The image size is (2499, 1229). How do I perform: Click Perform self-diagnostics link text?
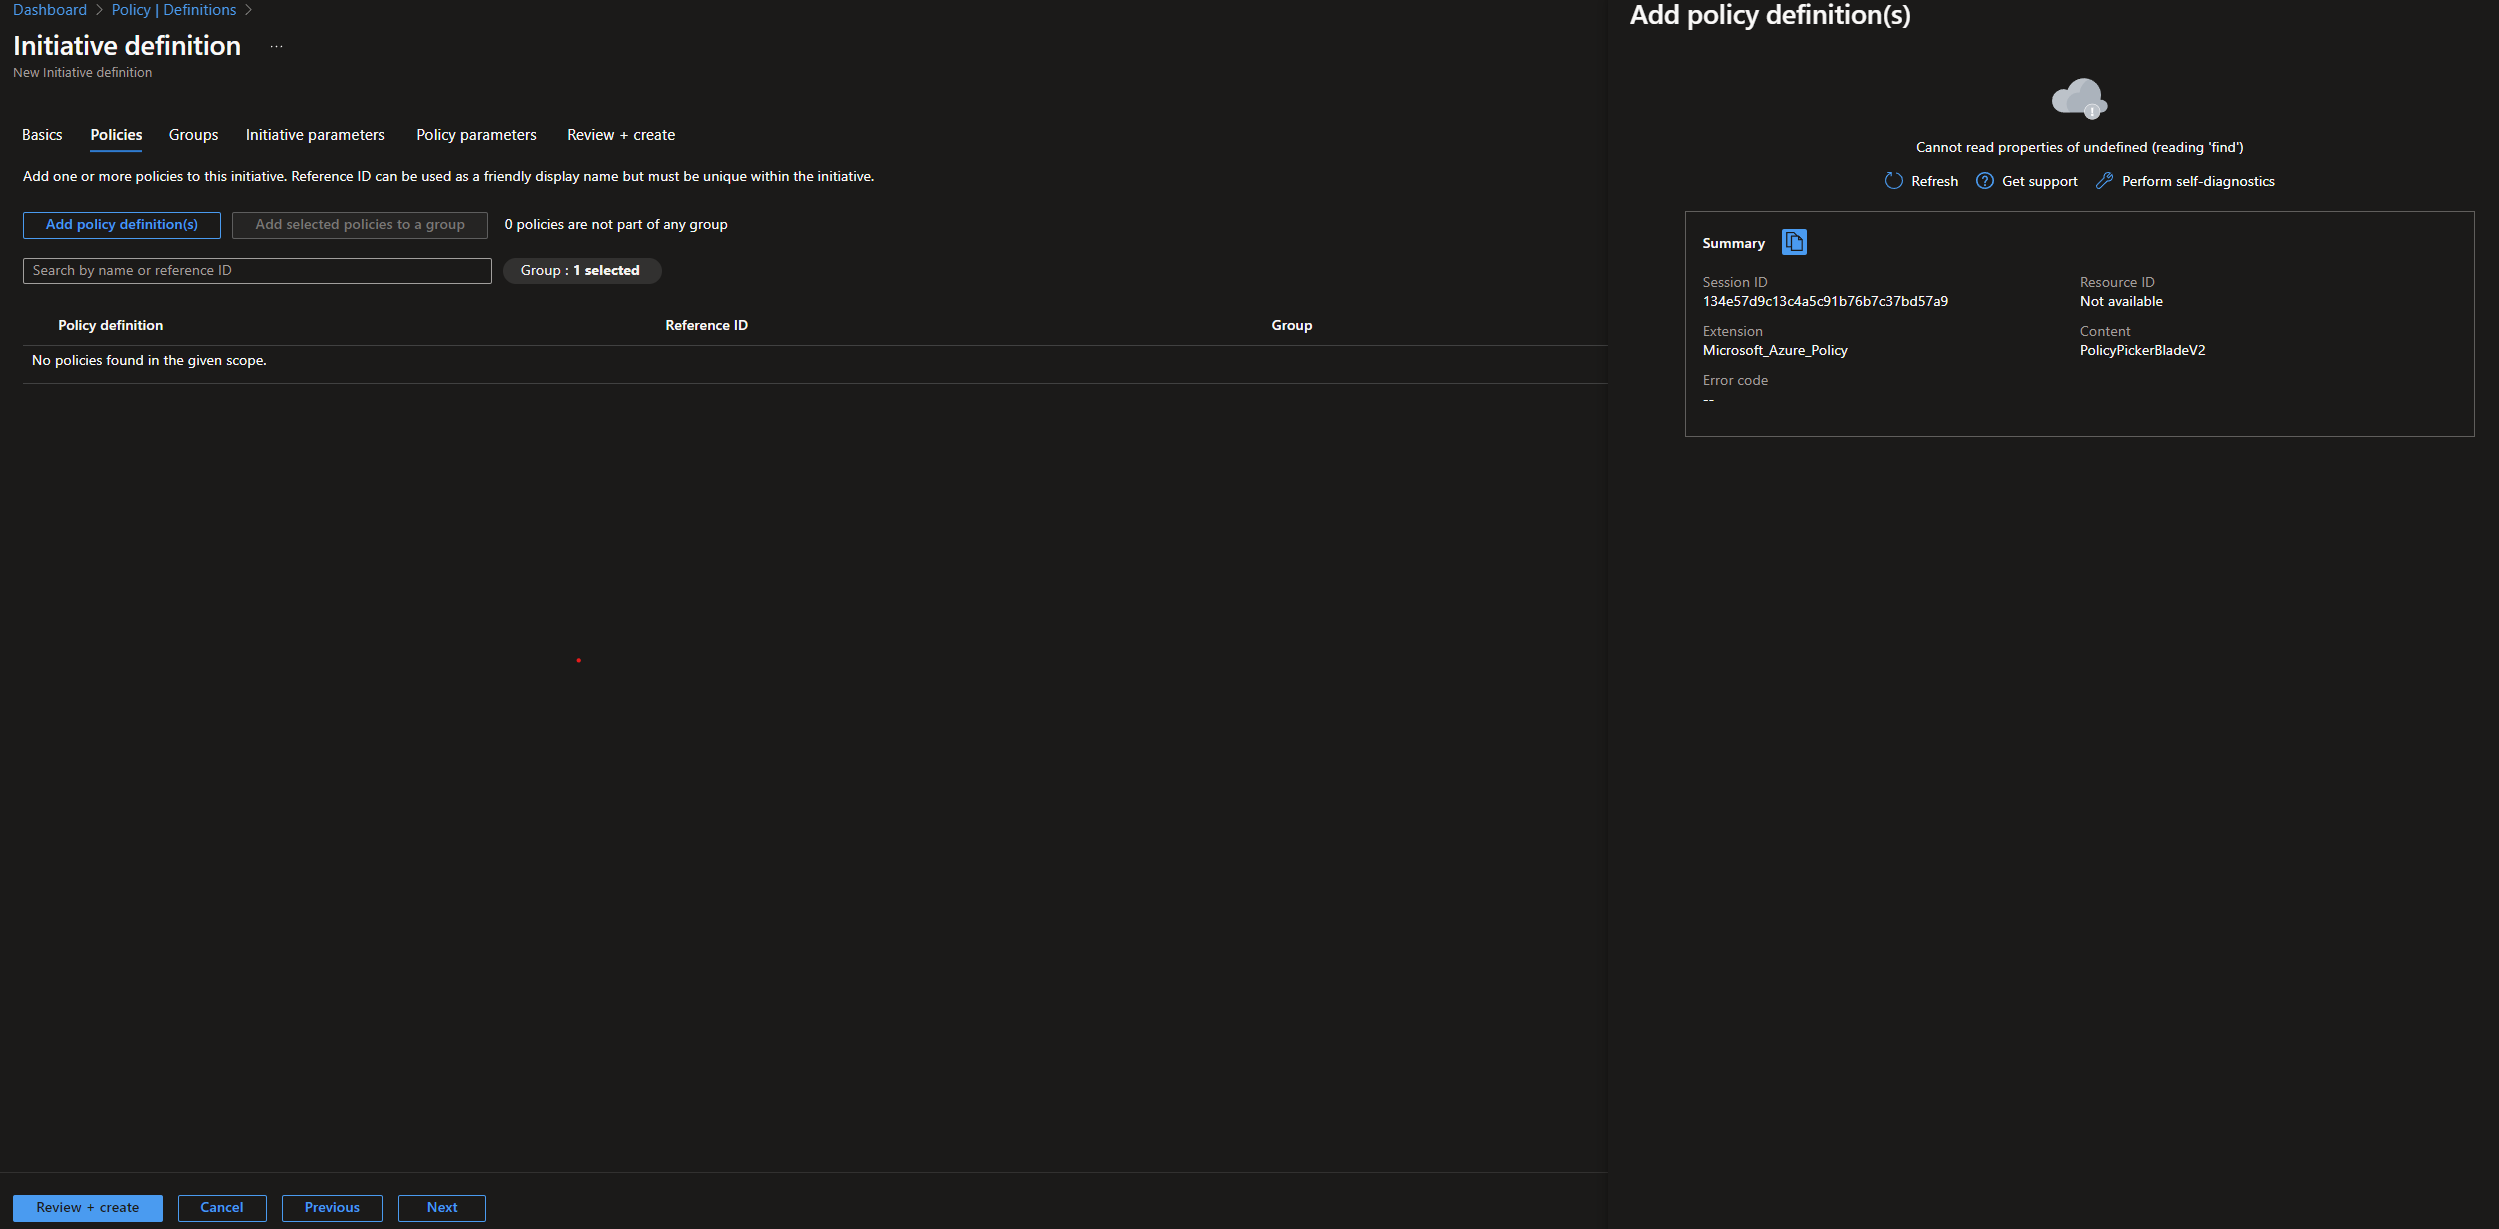pyautogui.click(x=2198, y=182)
